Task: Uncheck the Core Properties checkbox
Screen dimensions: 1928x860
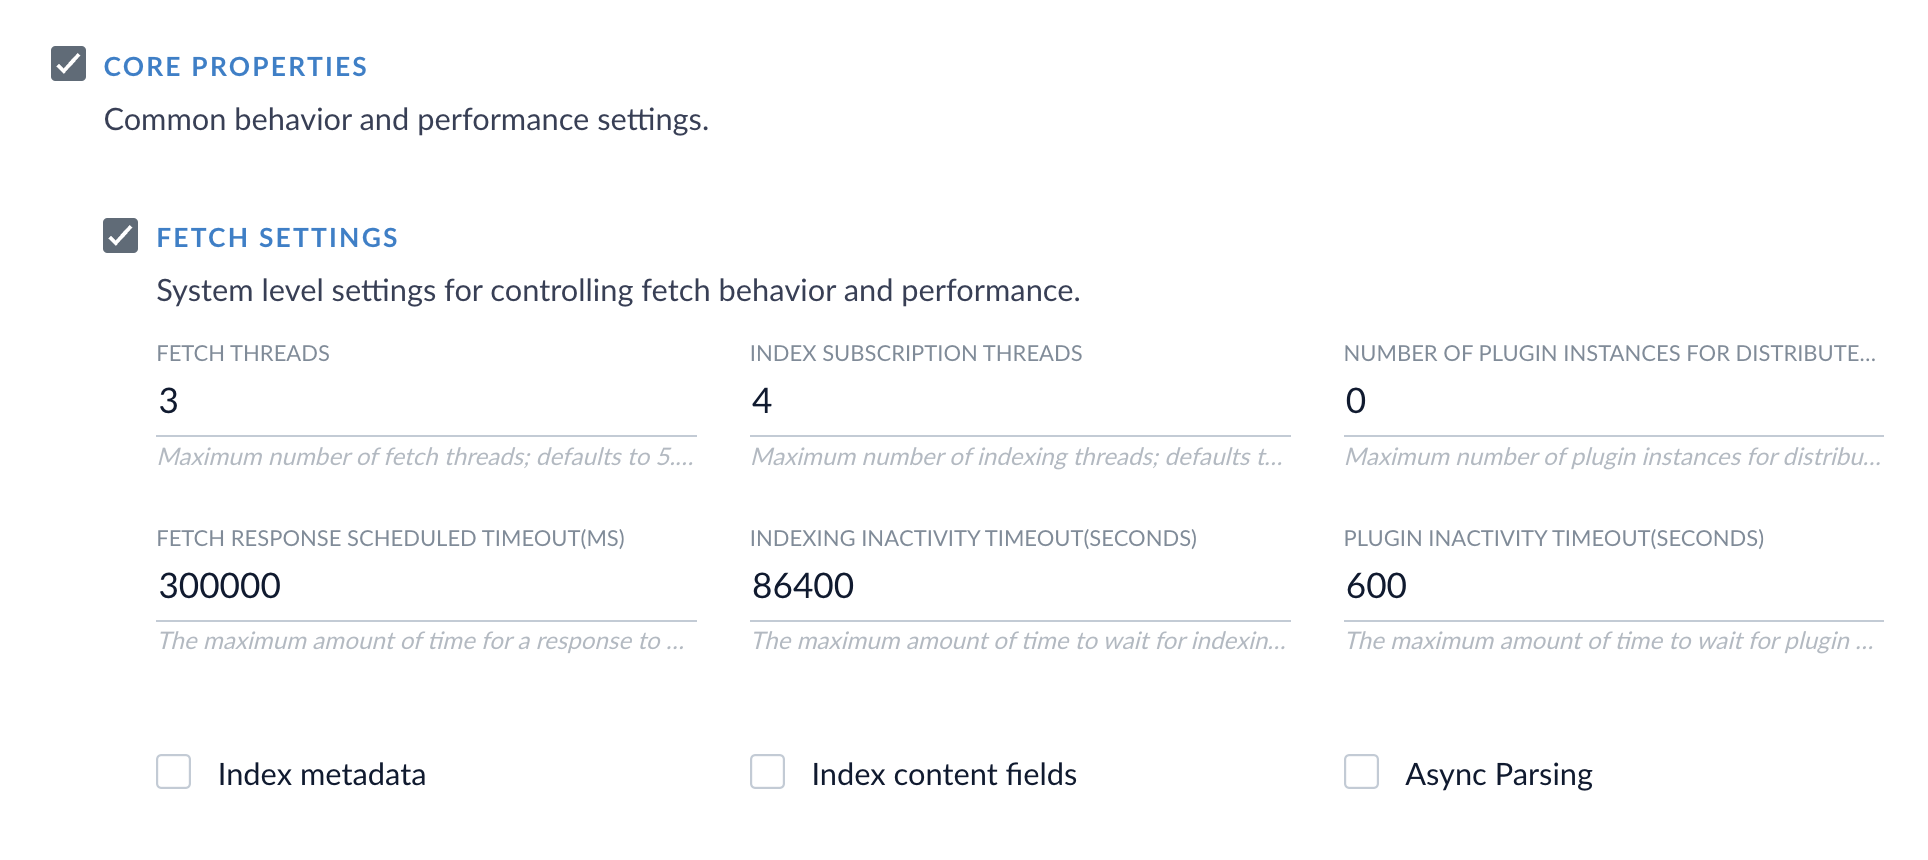Action: click(68, 64)
